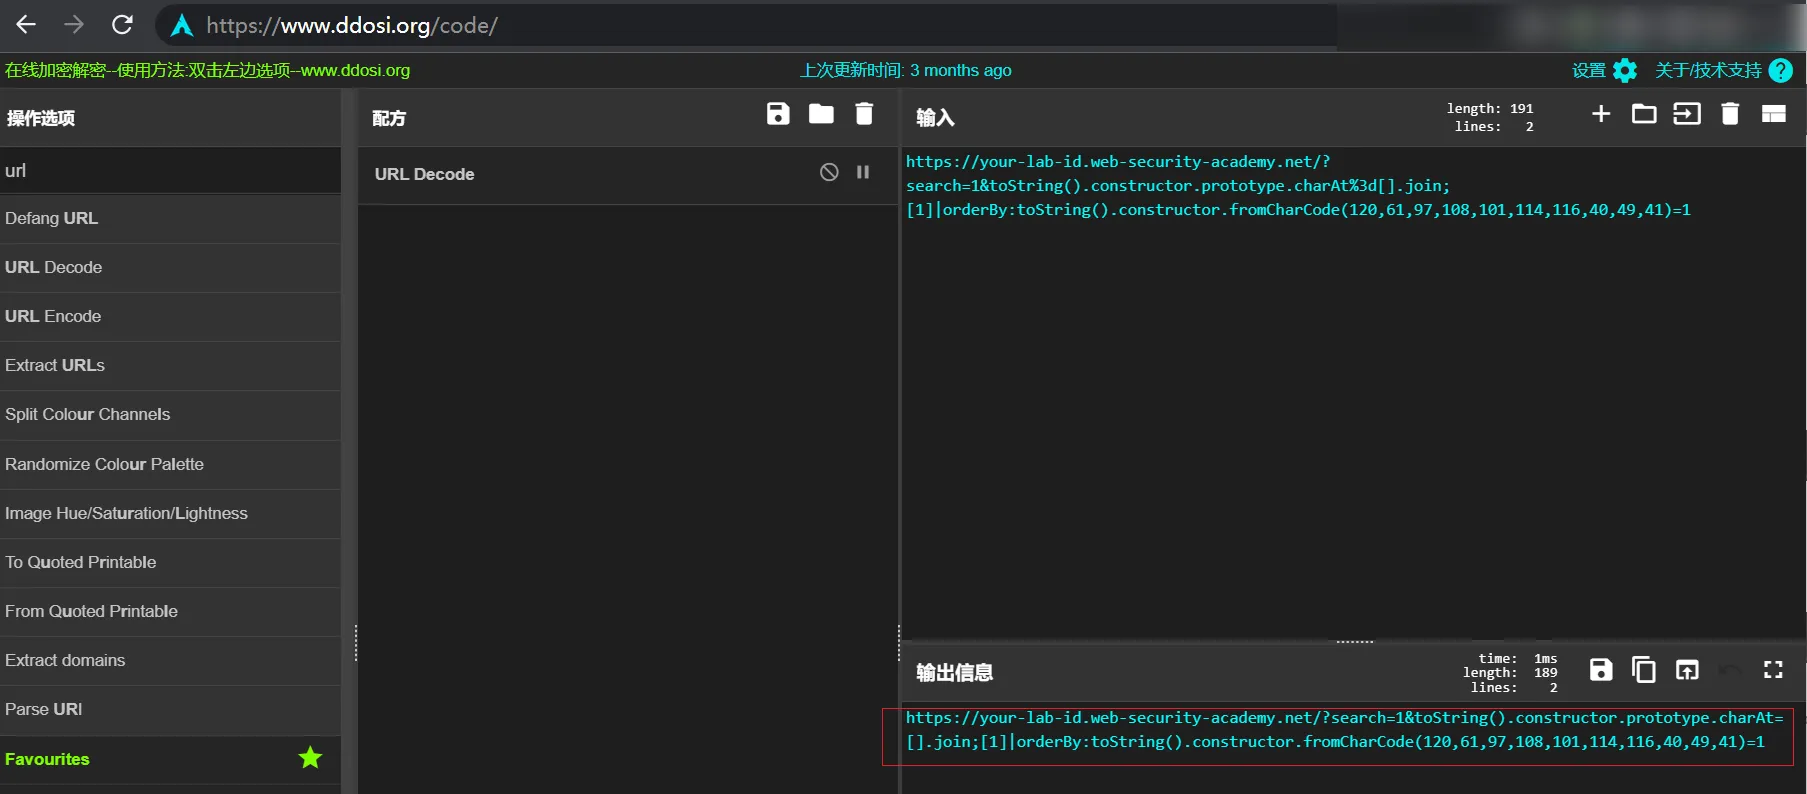Open the settings gear (设置)
Viewport: 1807px width, 794px height.
tap(1626, 70)
